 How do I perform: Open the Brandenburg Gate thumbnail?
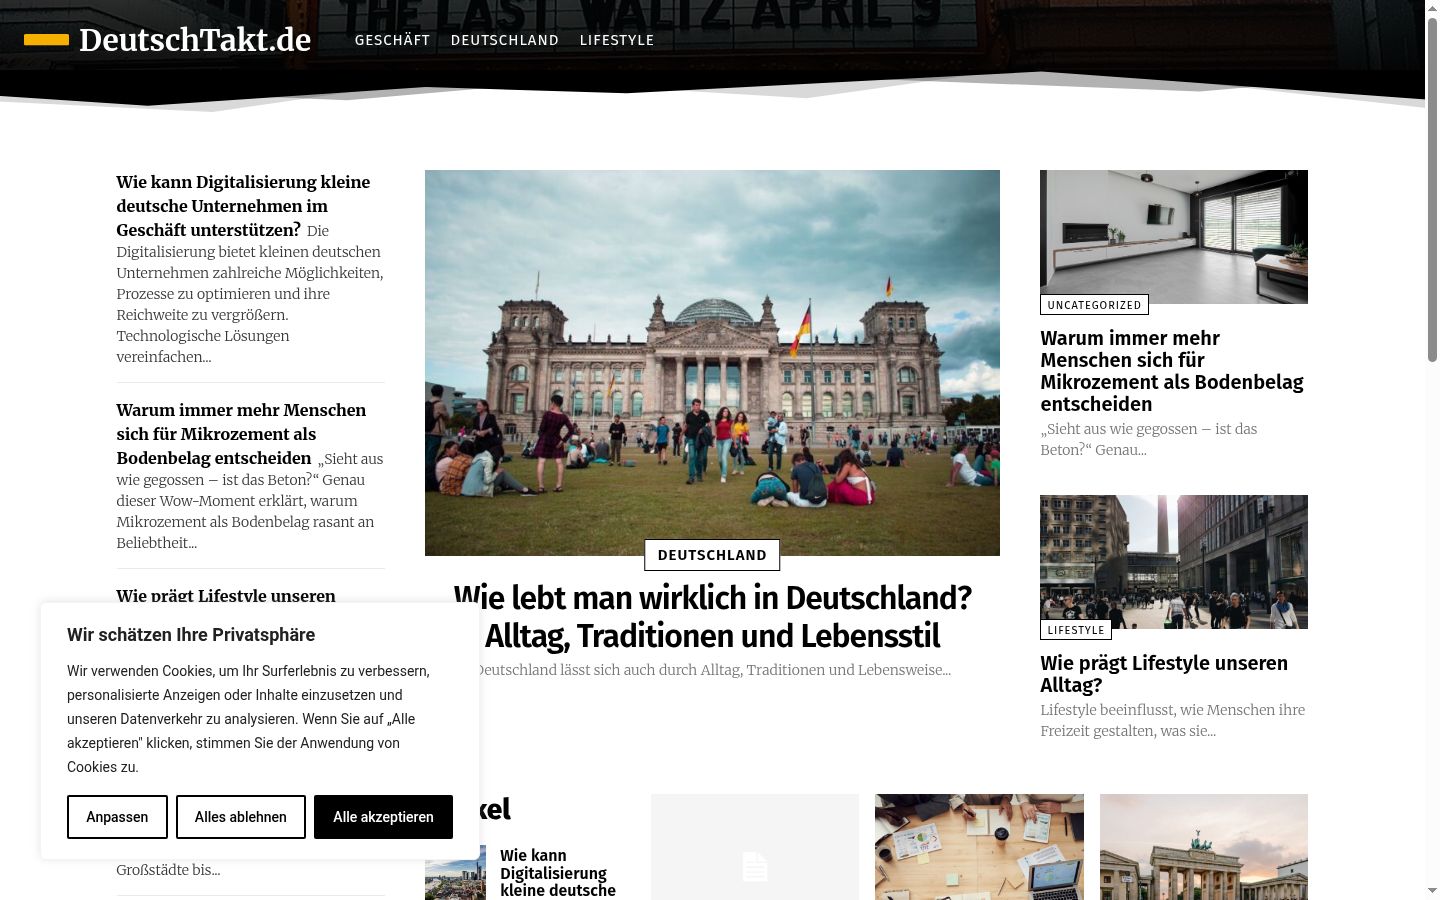point(1204,847)
